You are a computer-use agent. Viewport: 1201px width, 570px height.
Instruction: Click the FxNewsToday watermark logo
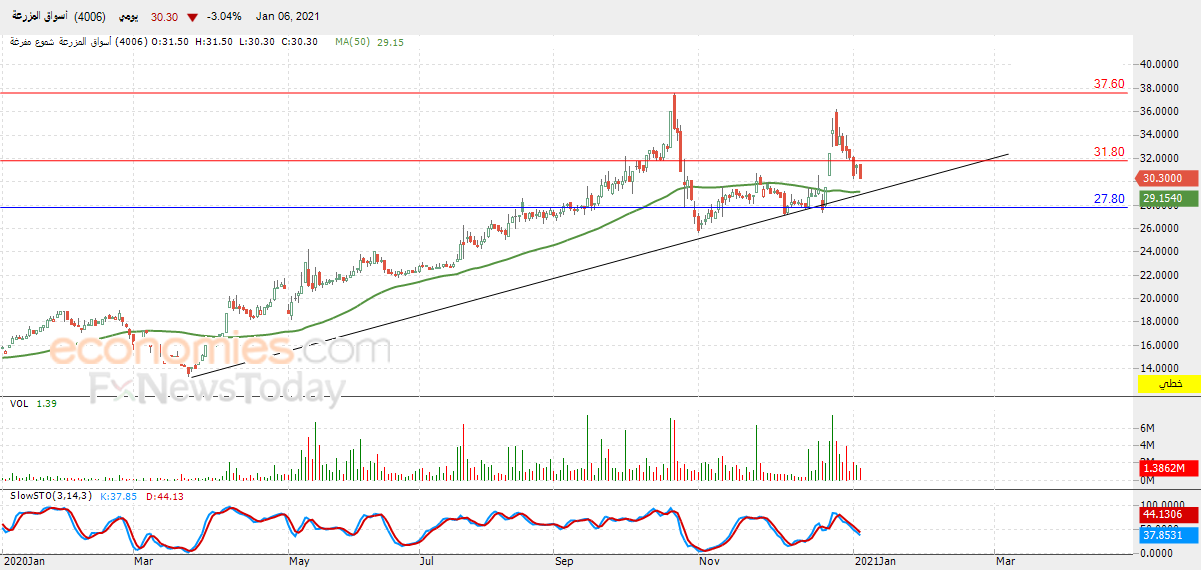218,387
